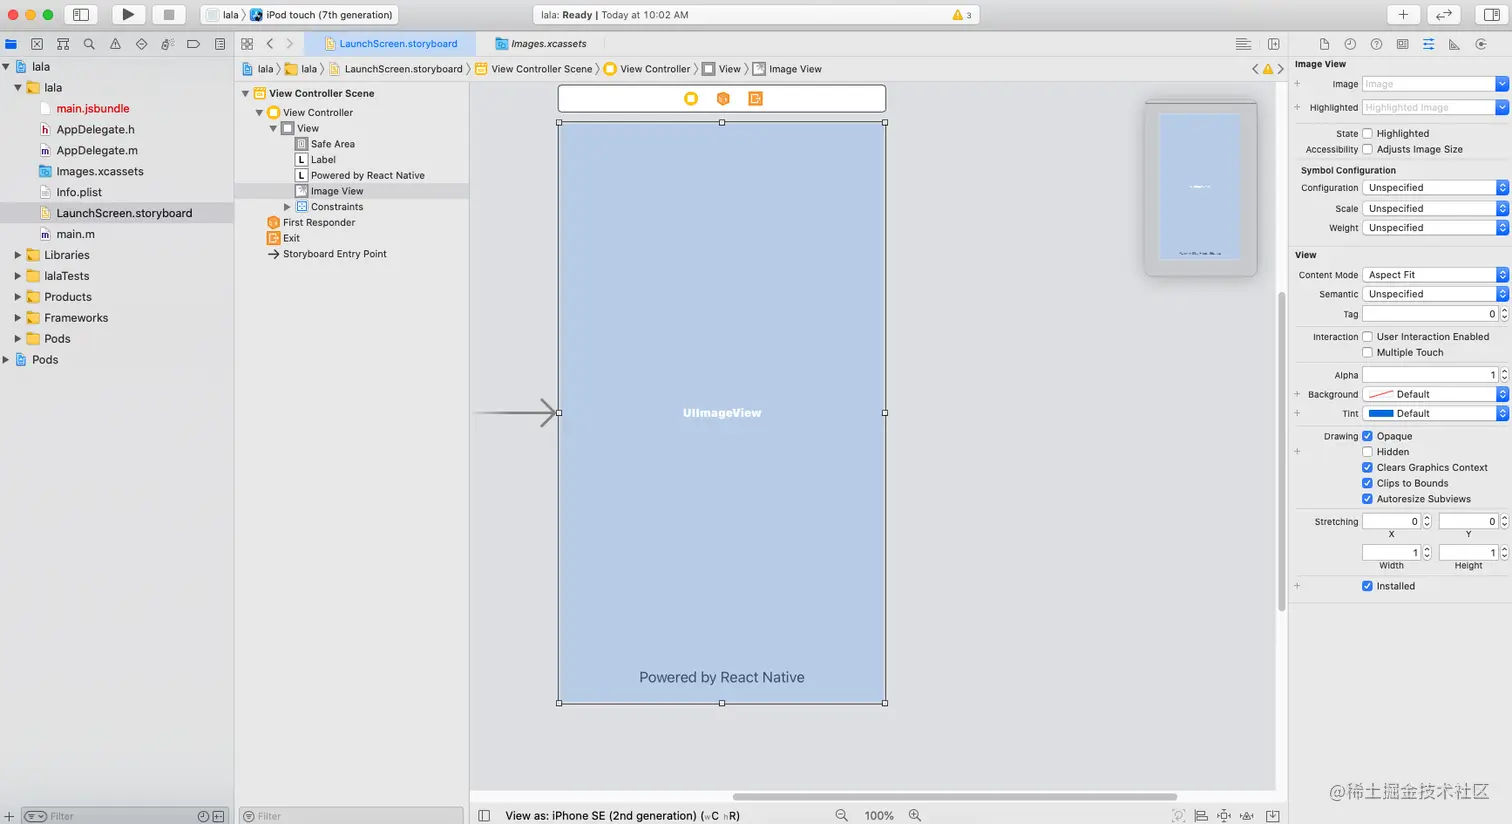Open the Size inspector ruler

1454,44
